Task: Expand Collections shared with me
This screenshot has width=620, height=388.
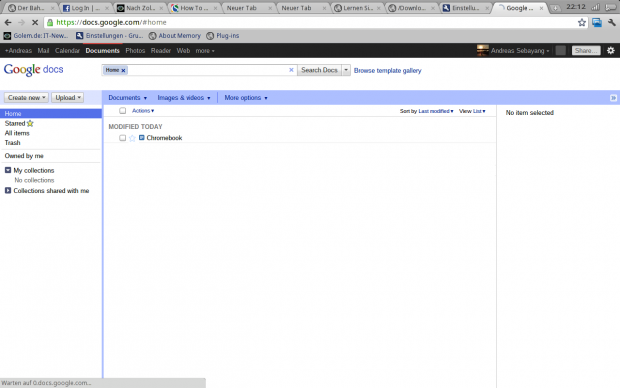Action: [x=8, y=191]
